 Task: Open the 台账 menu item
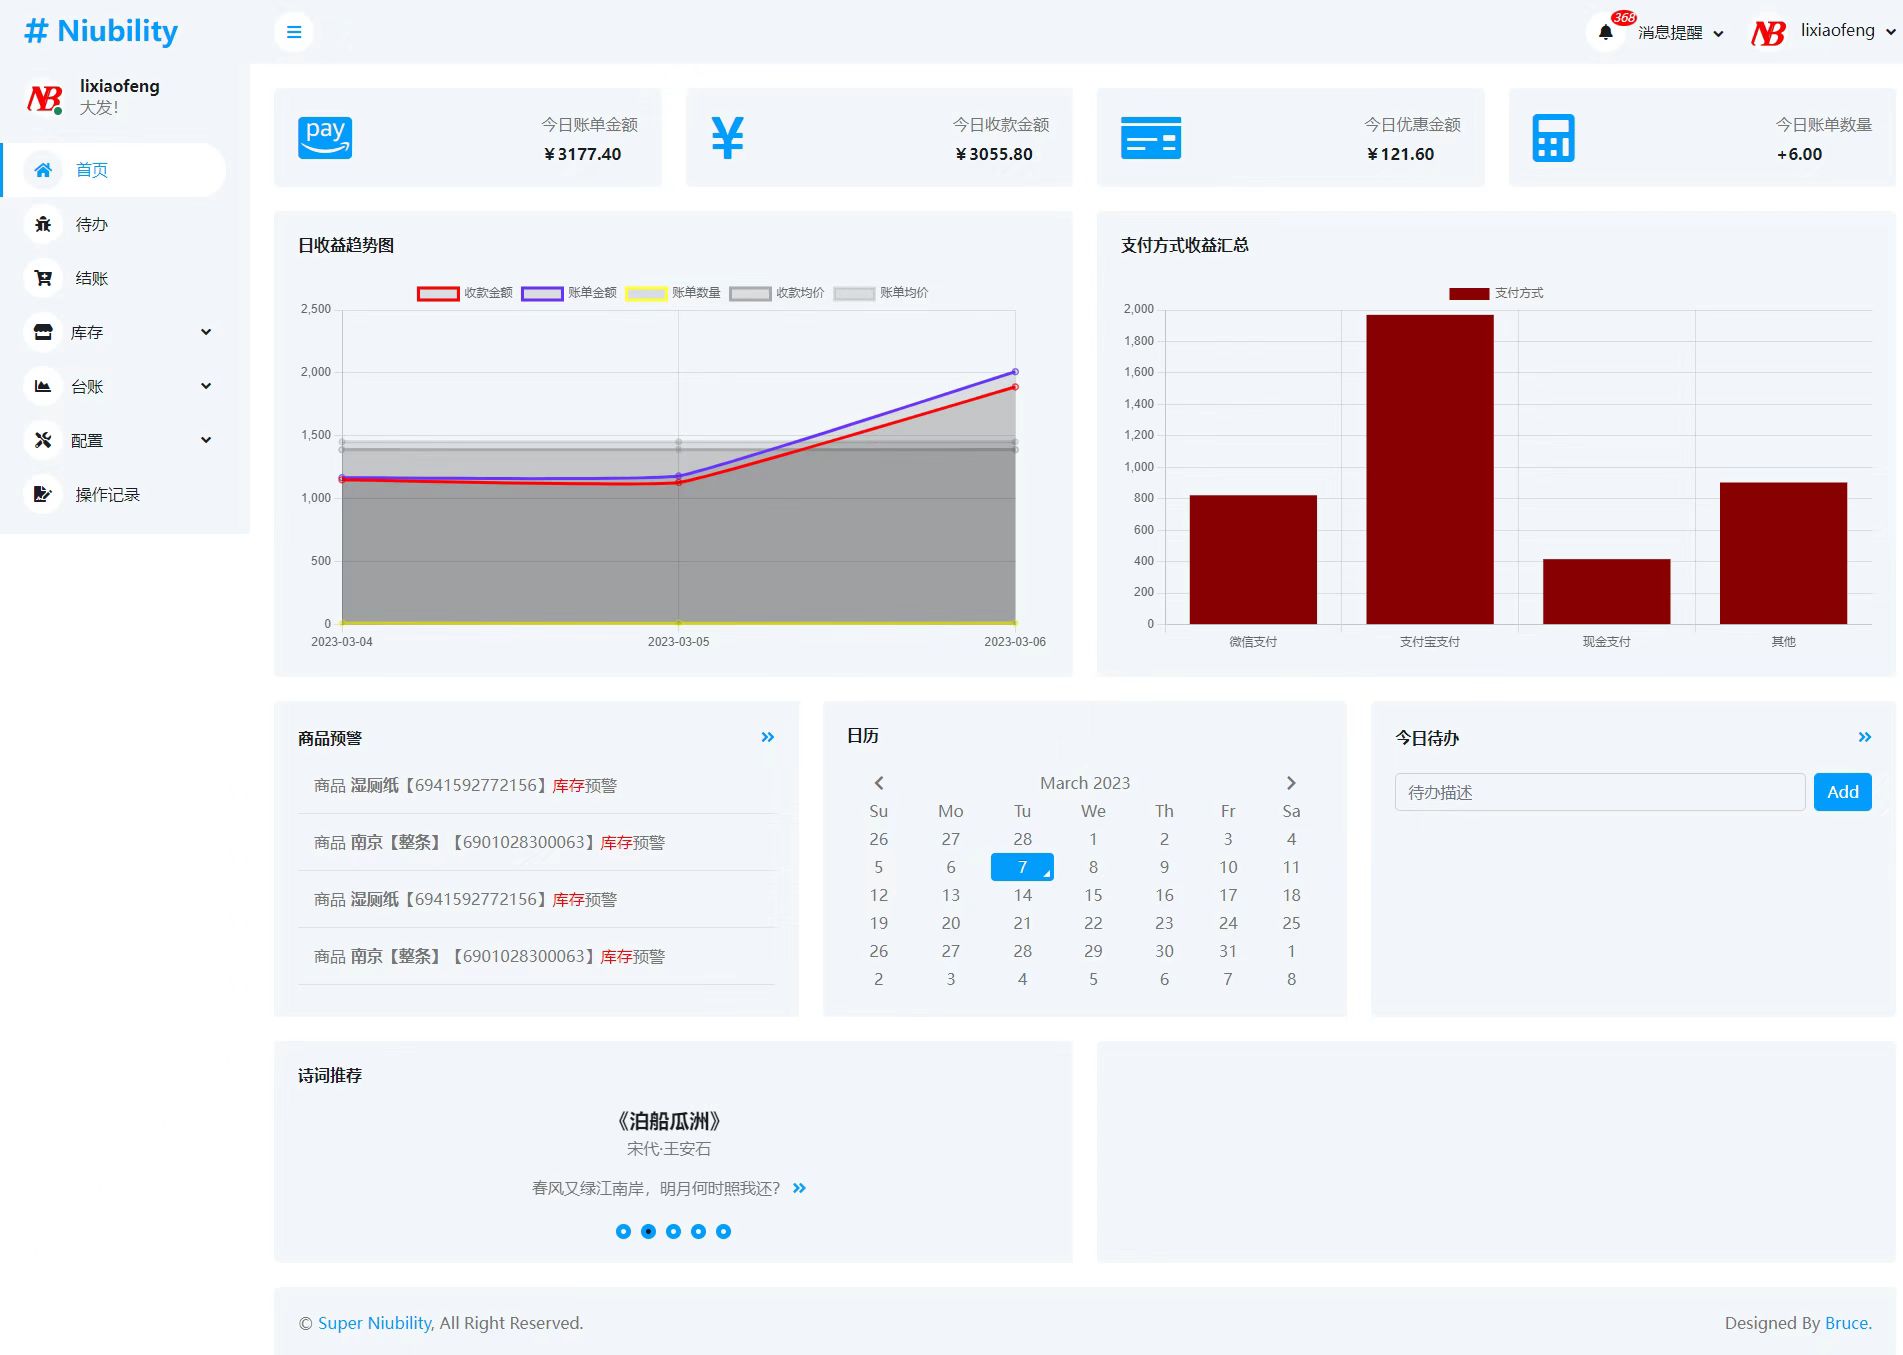[x=114, y=386]
